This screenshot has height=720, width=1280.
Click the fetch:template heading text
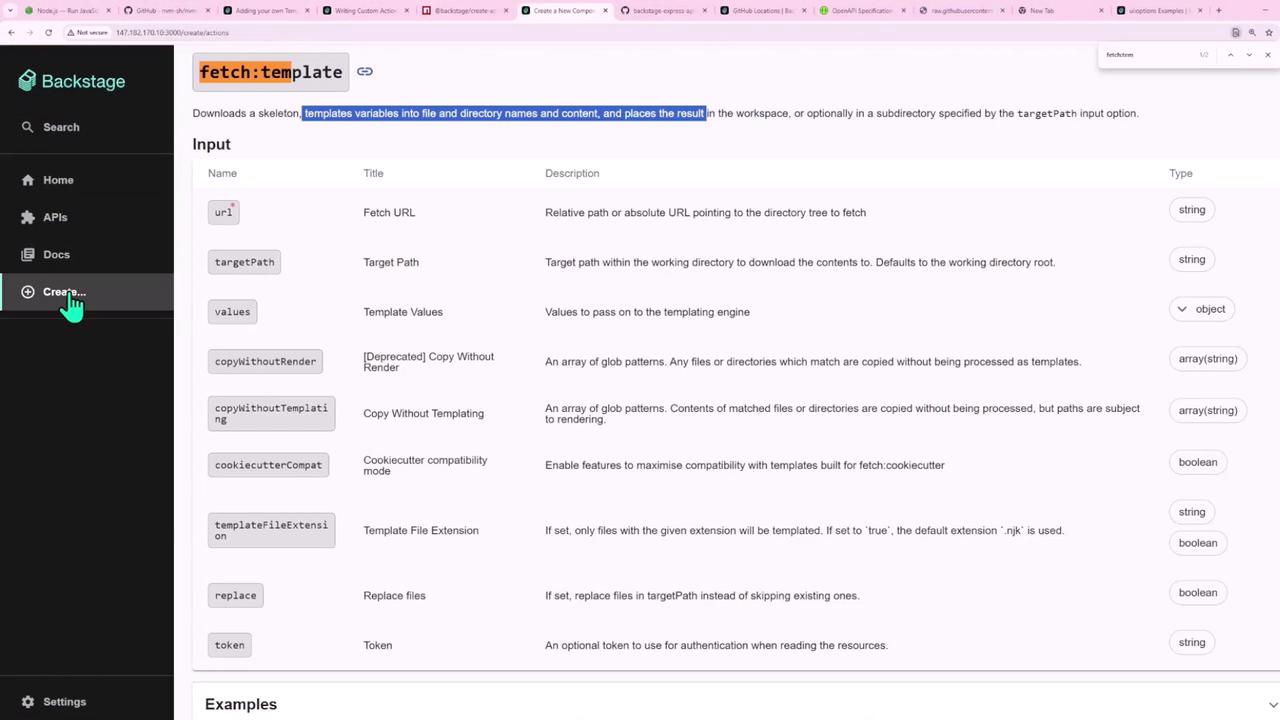coord(271,72)
